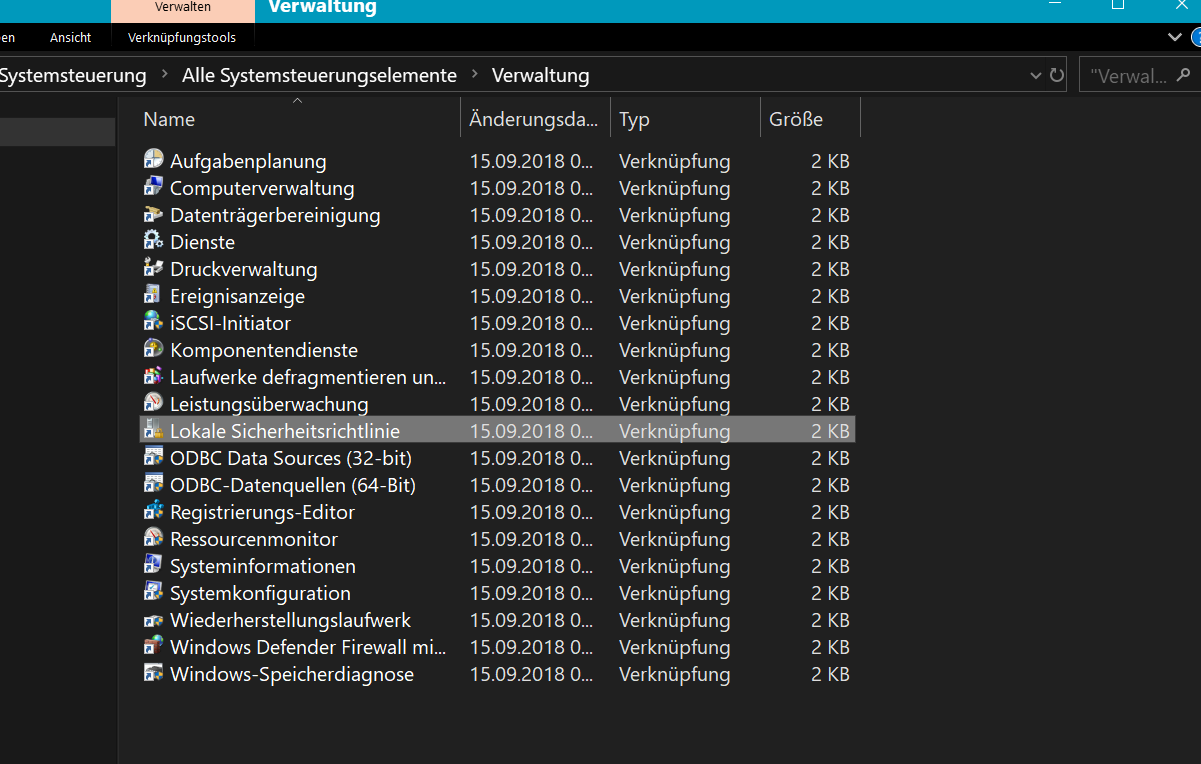Select the Systemkonfiguration icon
This screenshot has height=764, width=1201.
153,591
